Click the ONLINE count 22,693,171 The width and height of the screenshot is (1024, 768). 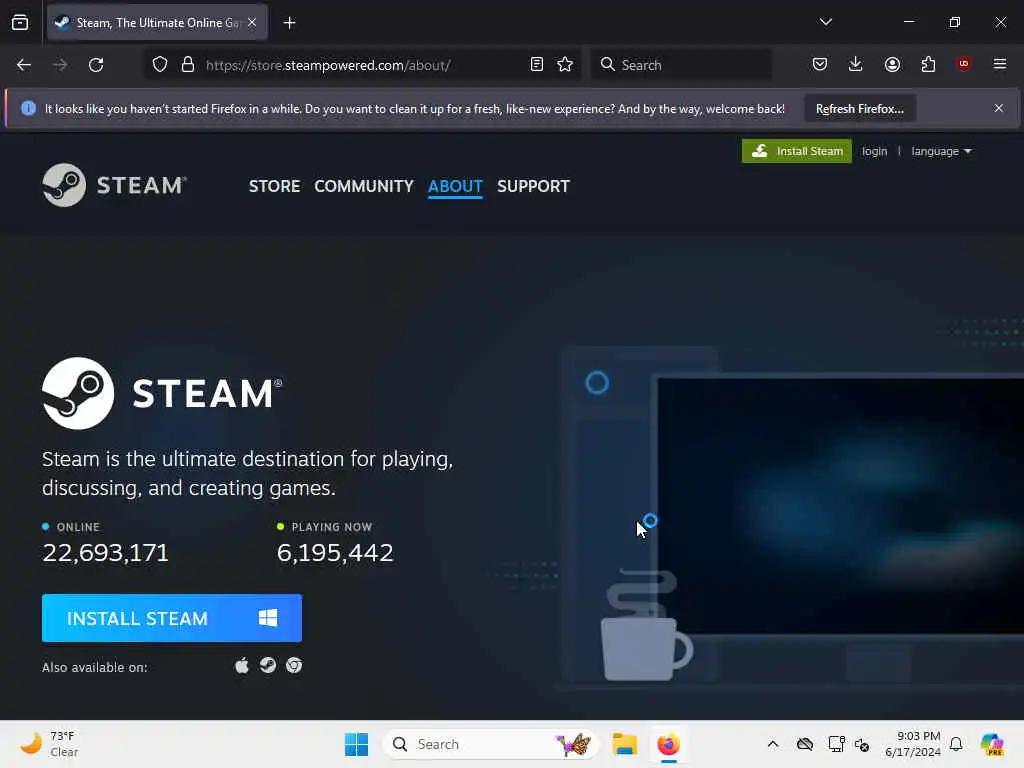[x=105, y=553]
